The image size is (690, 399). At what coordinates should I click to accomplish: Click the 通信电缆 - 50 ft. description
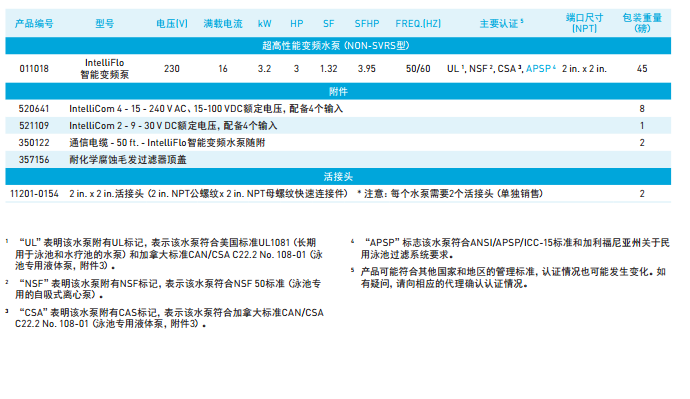pos(167,143)
